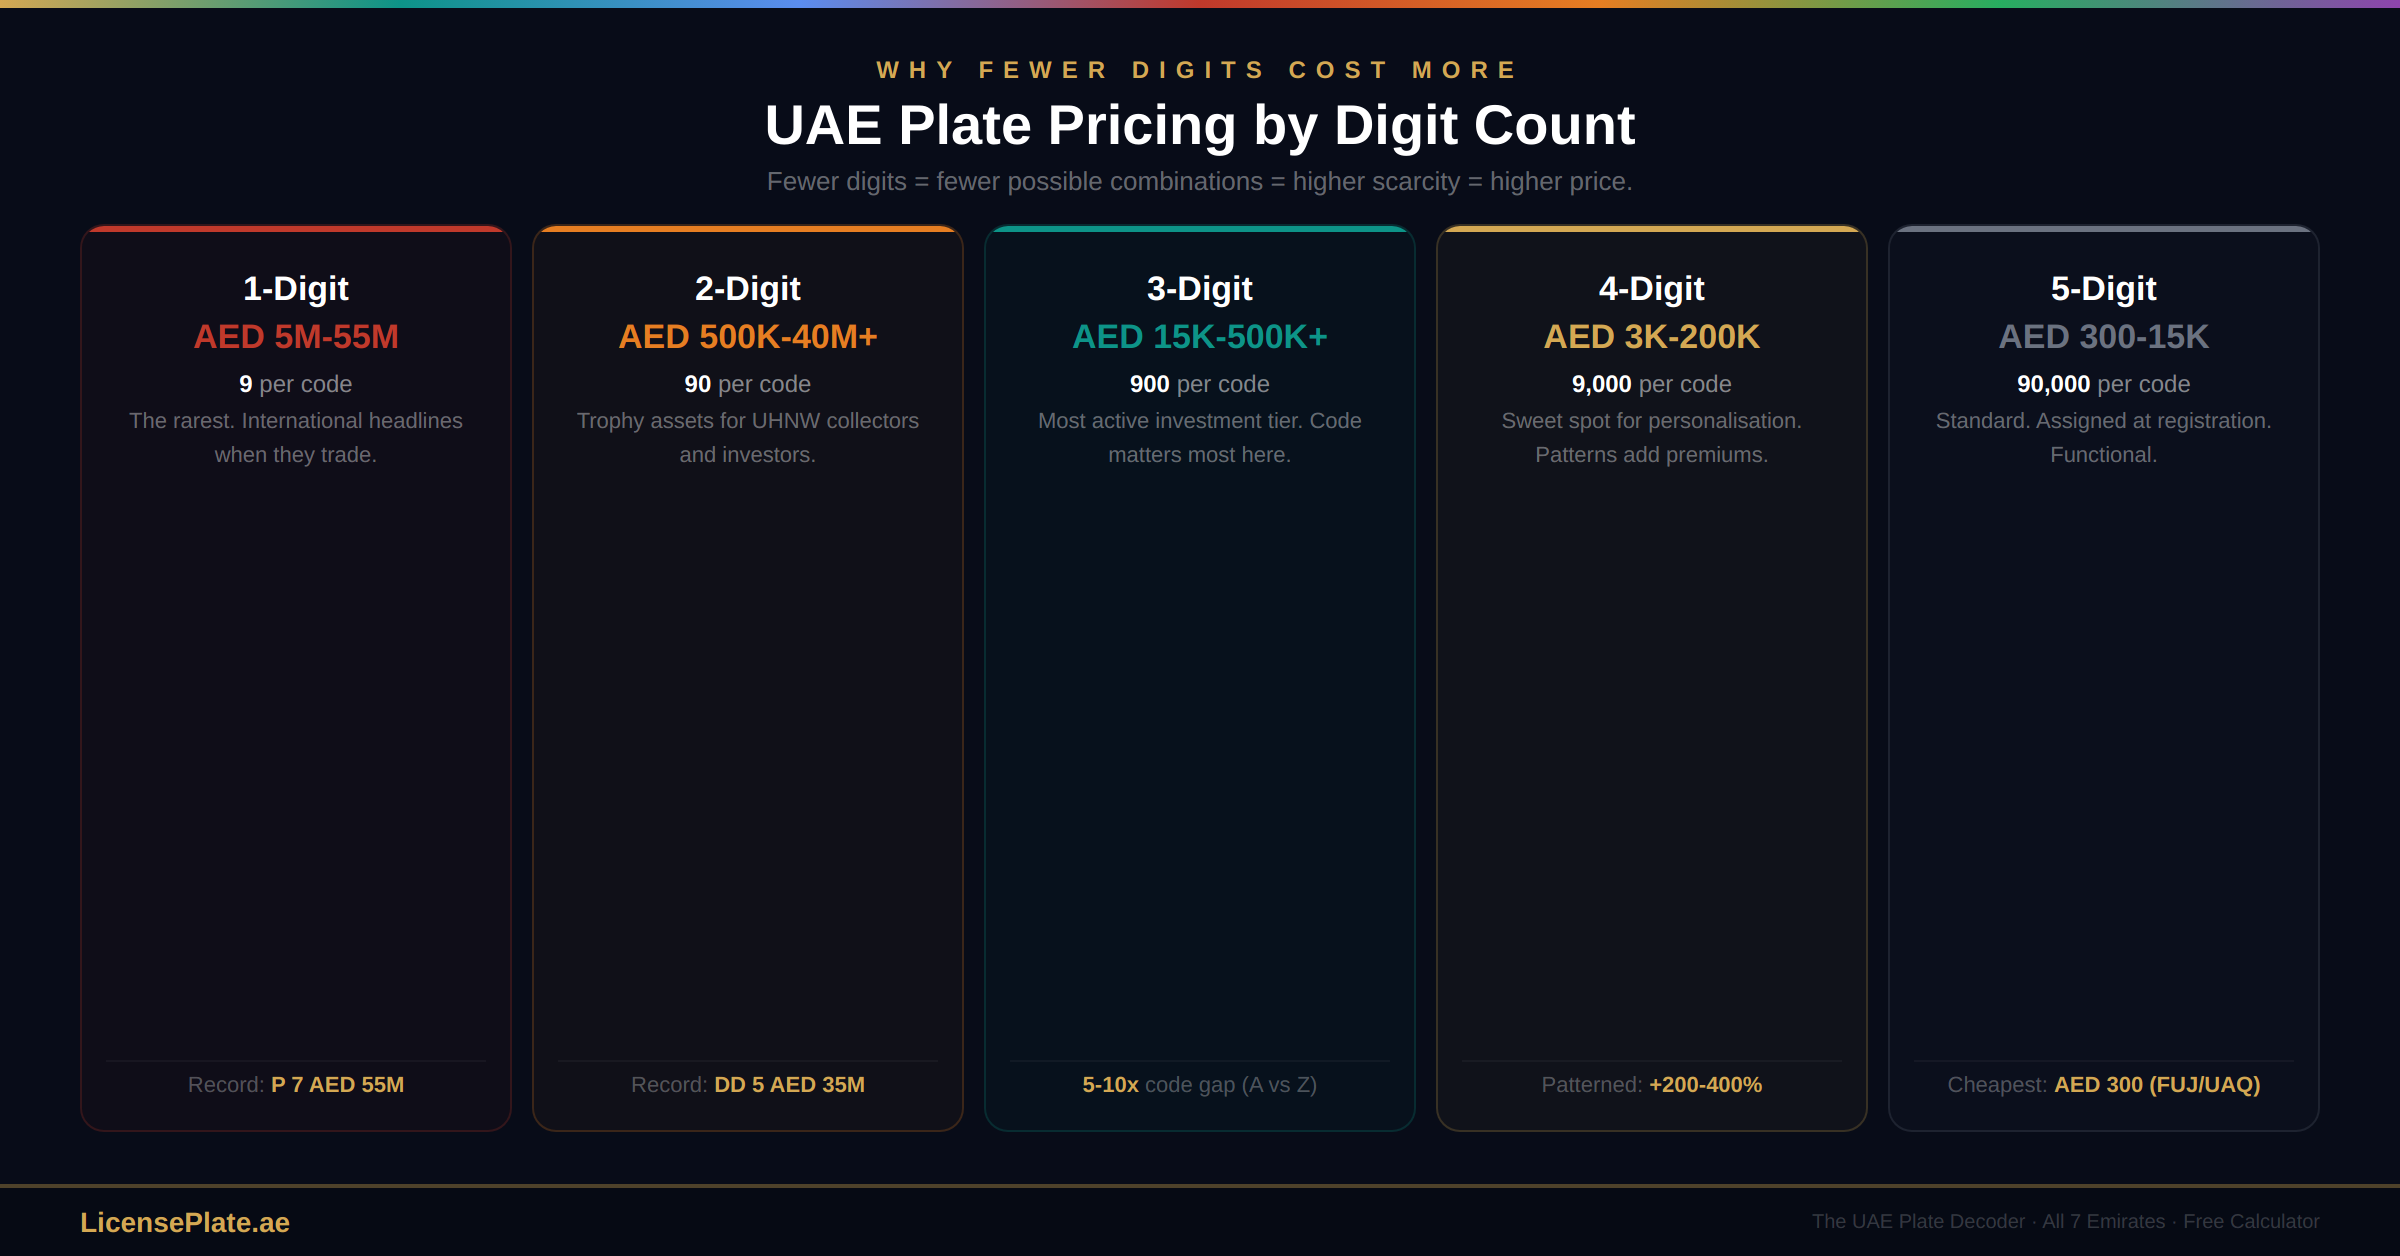Click the AED 500K-40M+ price text
This screenshot has width=2400, height=1256.
coord(748,337)
